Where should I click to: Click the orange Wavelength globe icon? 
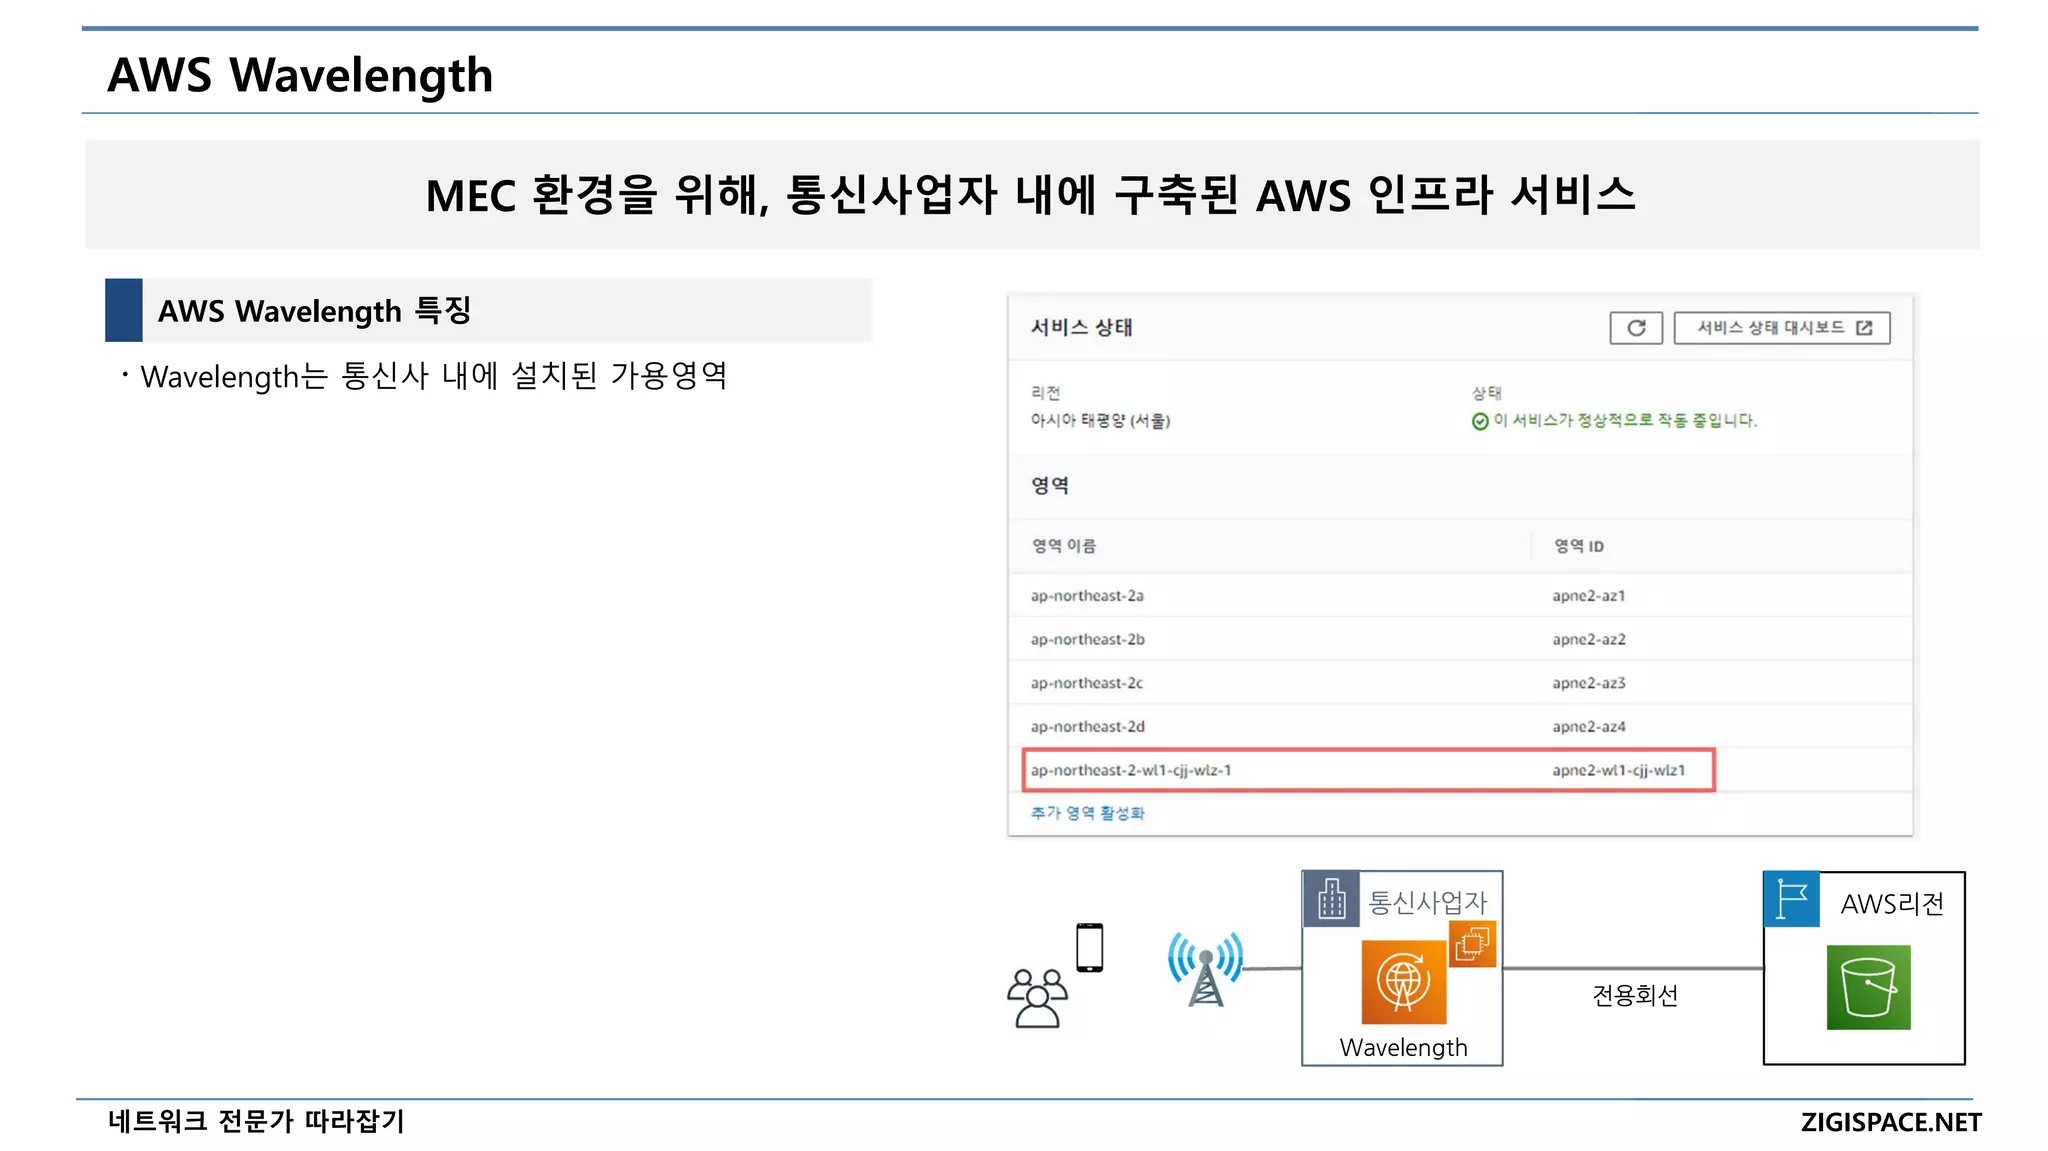pyautogui.click(x=1404, y=981)
